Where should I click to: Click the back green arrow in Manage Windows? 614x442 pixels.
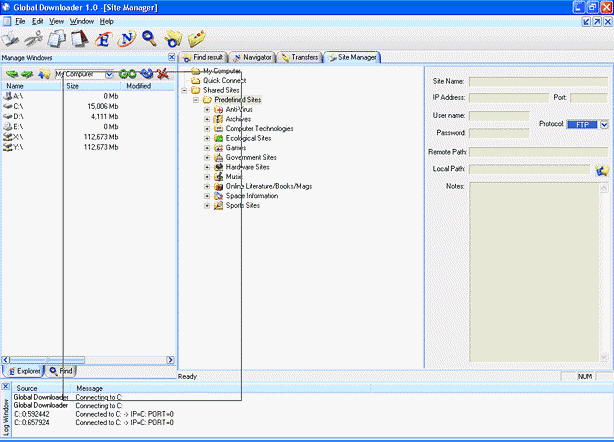(12, 74)
